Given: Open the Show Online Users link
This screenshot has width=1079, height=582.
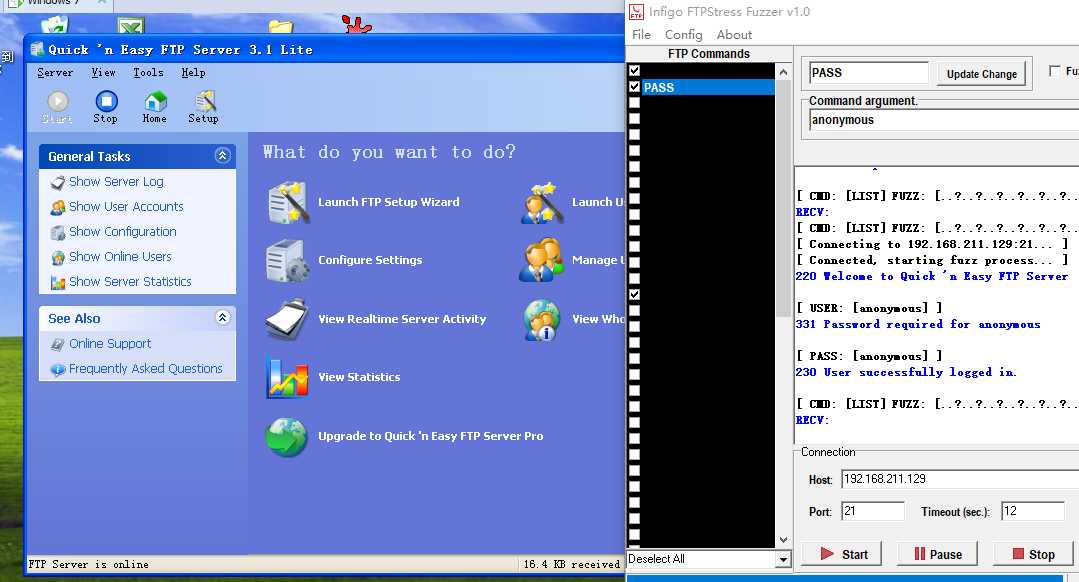Looking at the screenshot, I should point(120,257).
